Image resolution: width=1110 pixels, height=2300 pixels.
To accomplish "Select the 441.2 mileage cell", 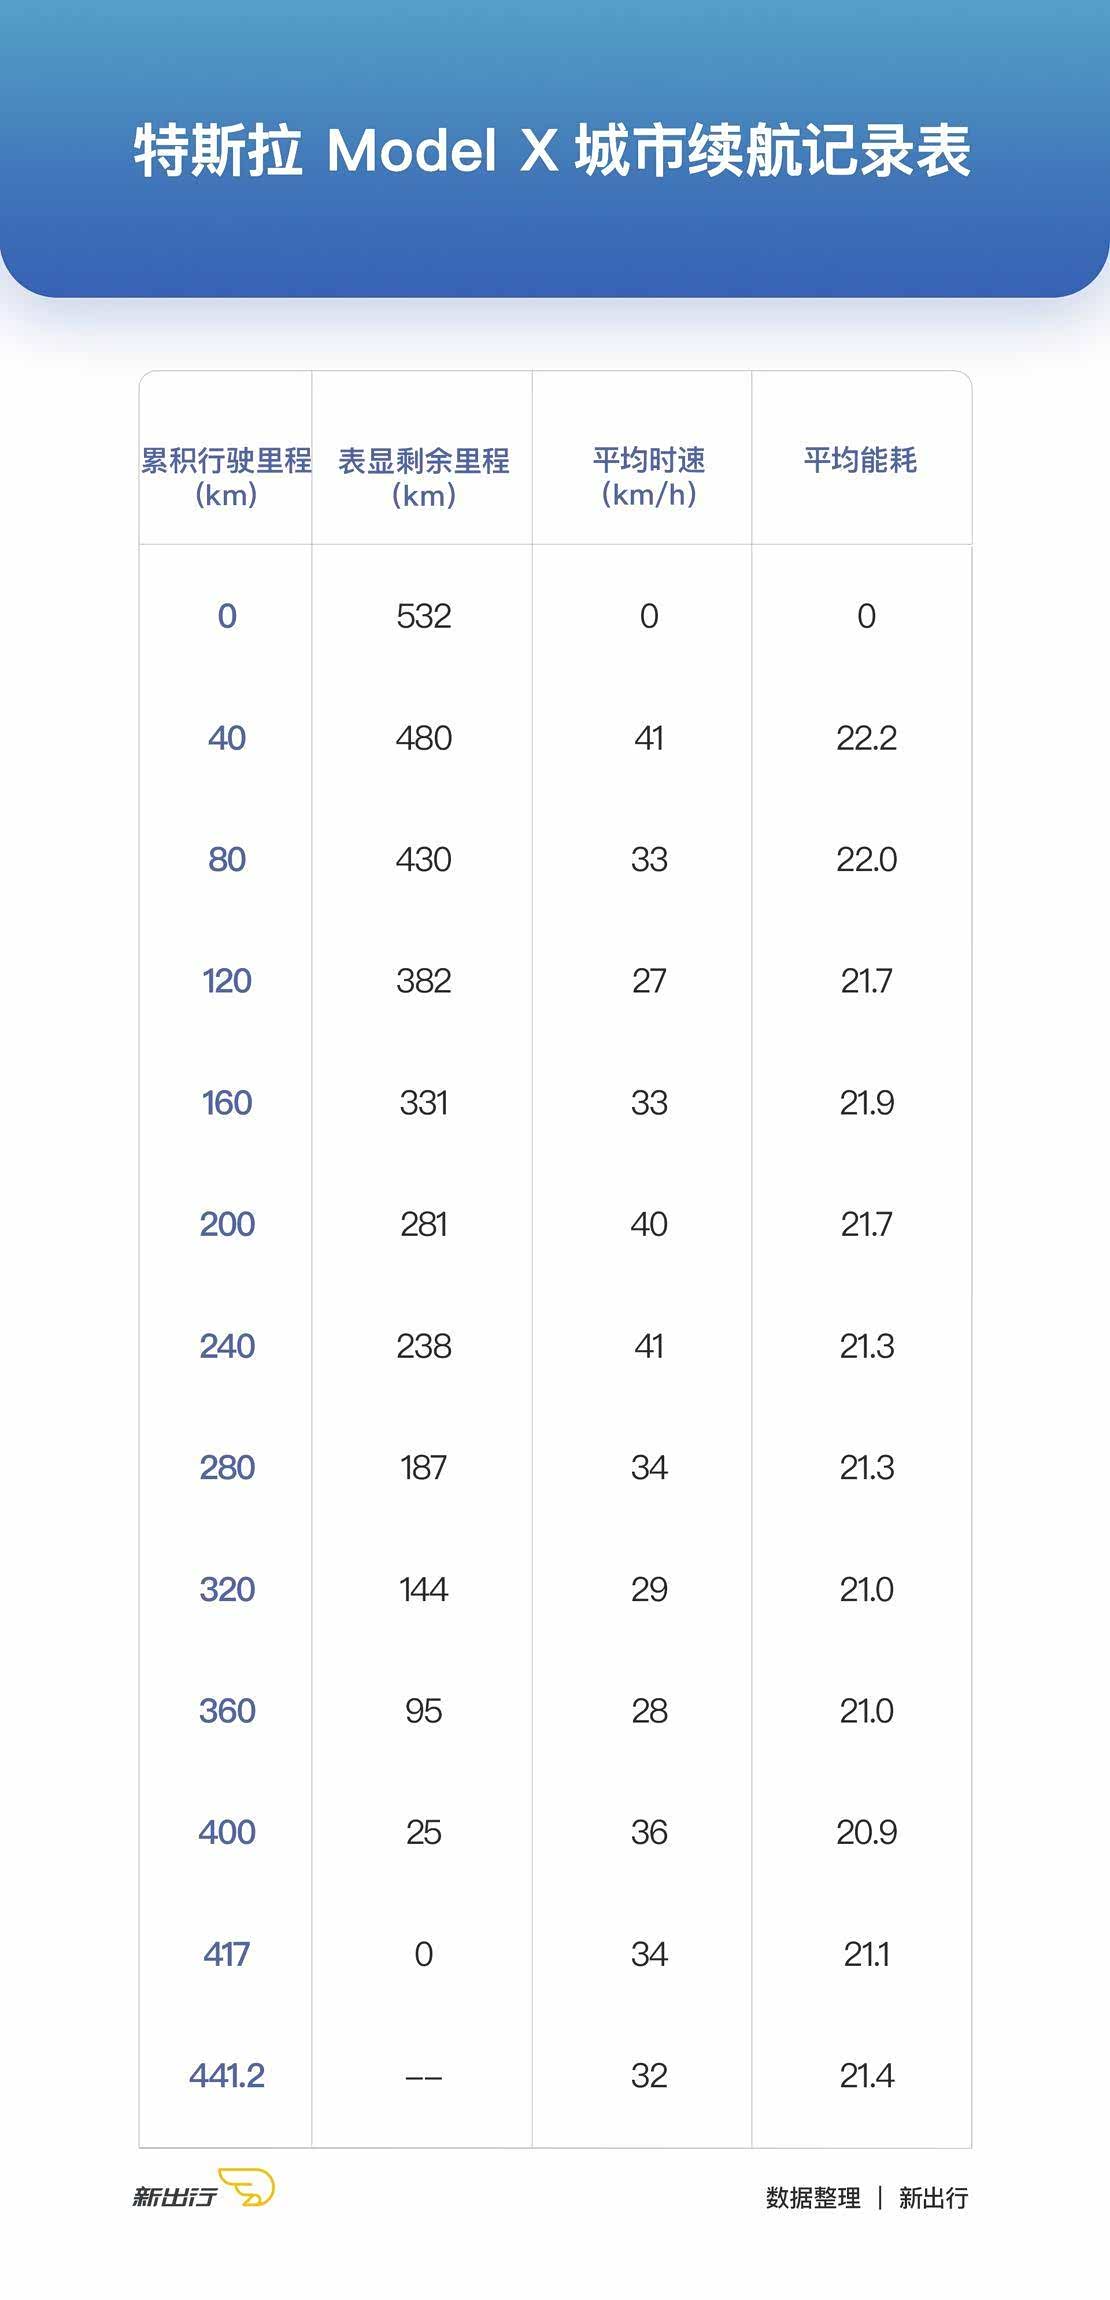I will (x=227, y=2076).
